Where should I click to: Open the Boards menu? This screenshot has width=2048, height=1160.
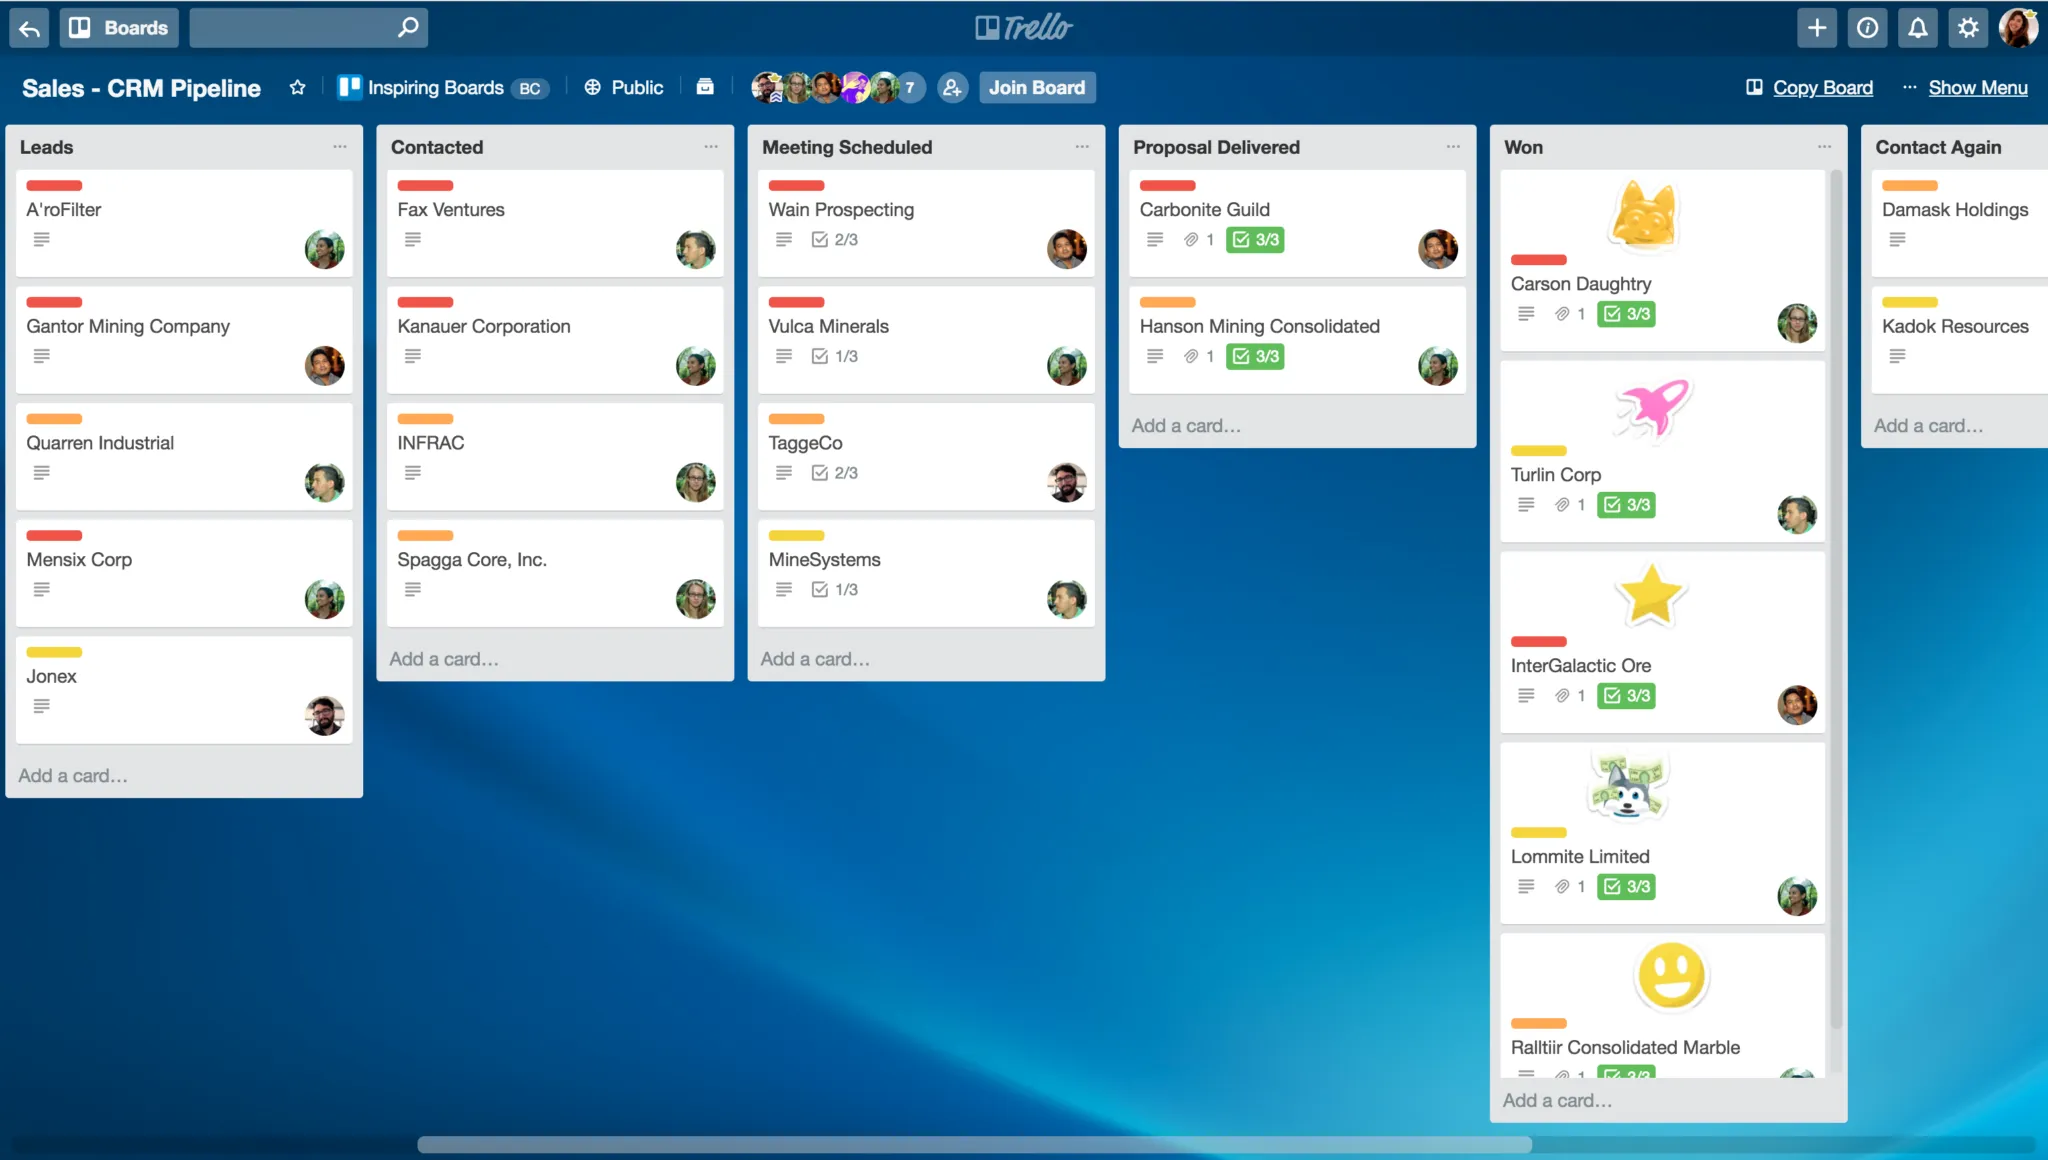[119, 28]
